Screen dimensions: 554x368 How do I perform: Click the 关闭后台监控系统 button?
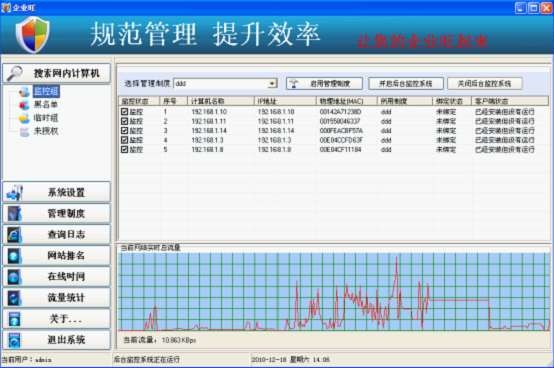484,84
